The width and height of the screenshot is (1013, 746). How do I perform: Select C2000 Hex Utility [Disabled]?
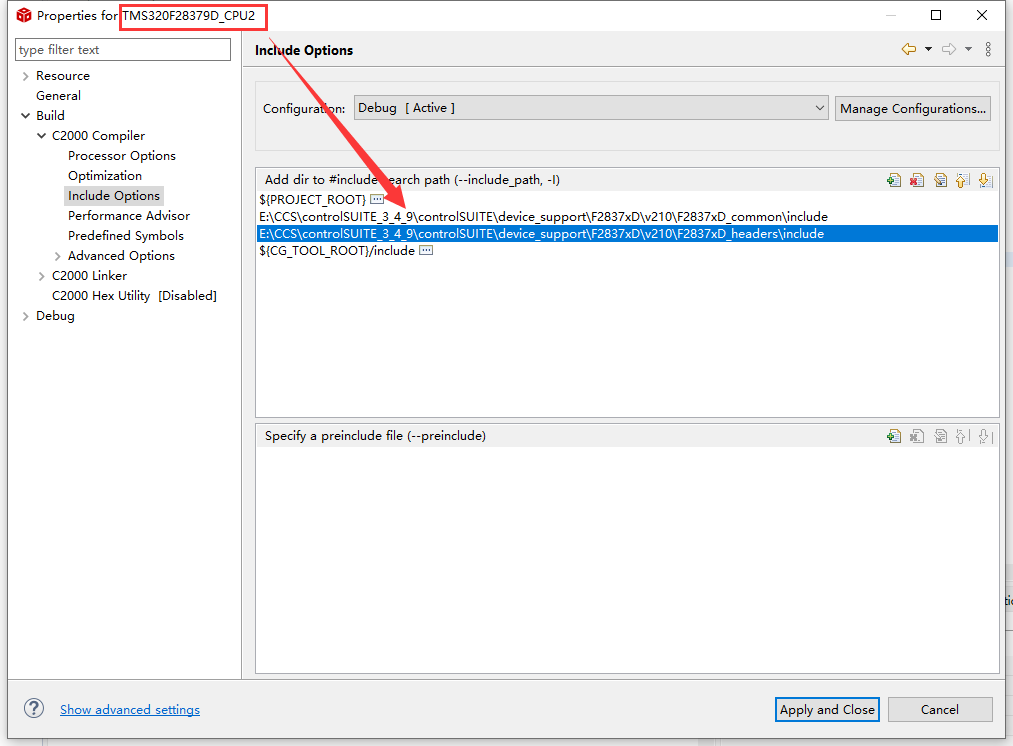tap(134, 296)
